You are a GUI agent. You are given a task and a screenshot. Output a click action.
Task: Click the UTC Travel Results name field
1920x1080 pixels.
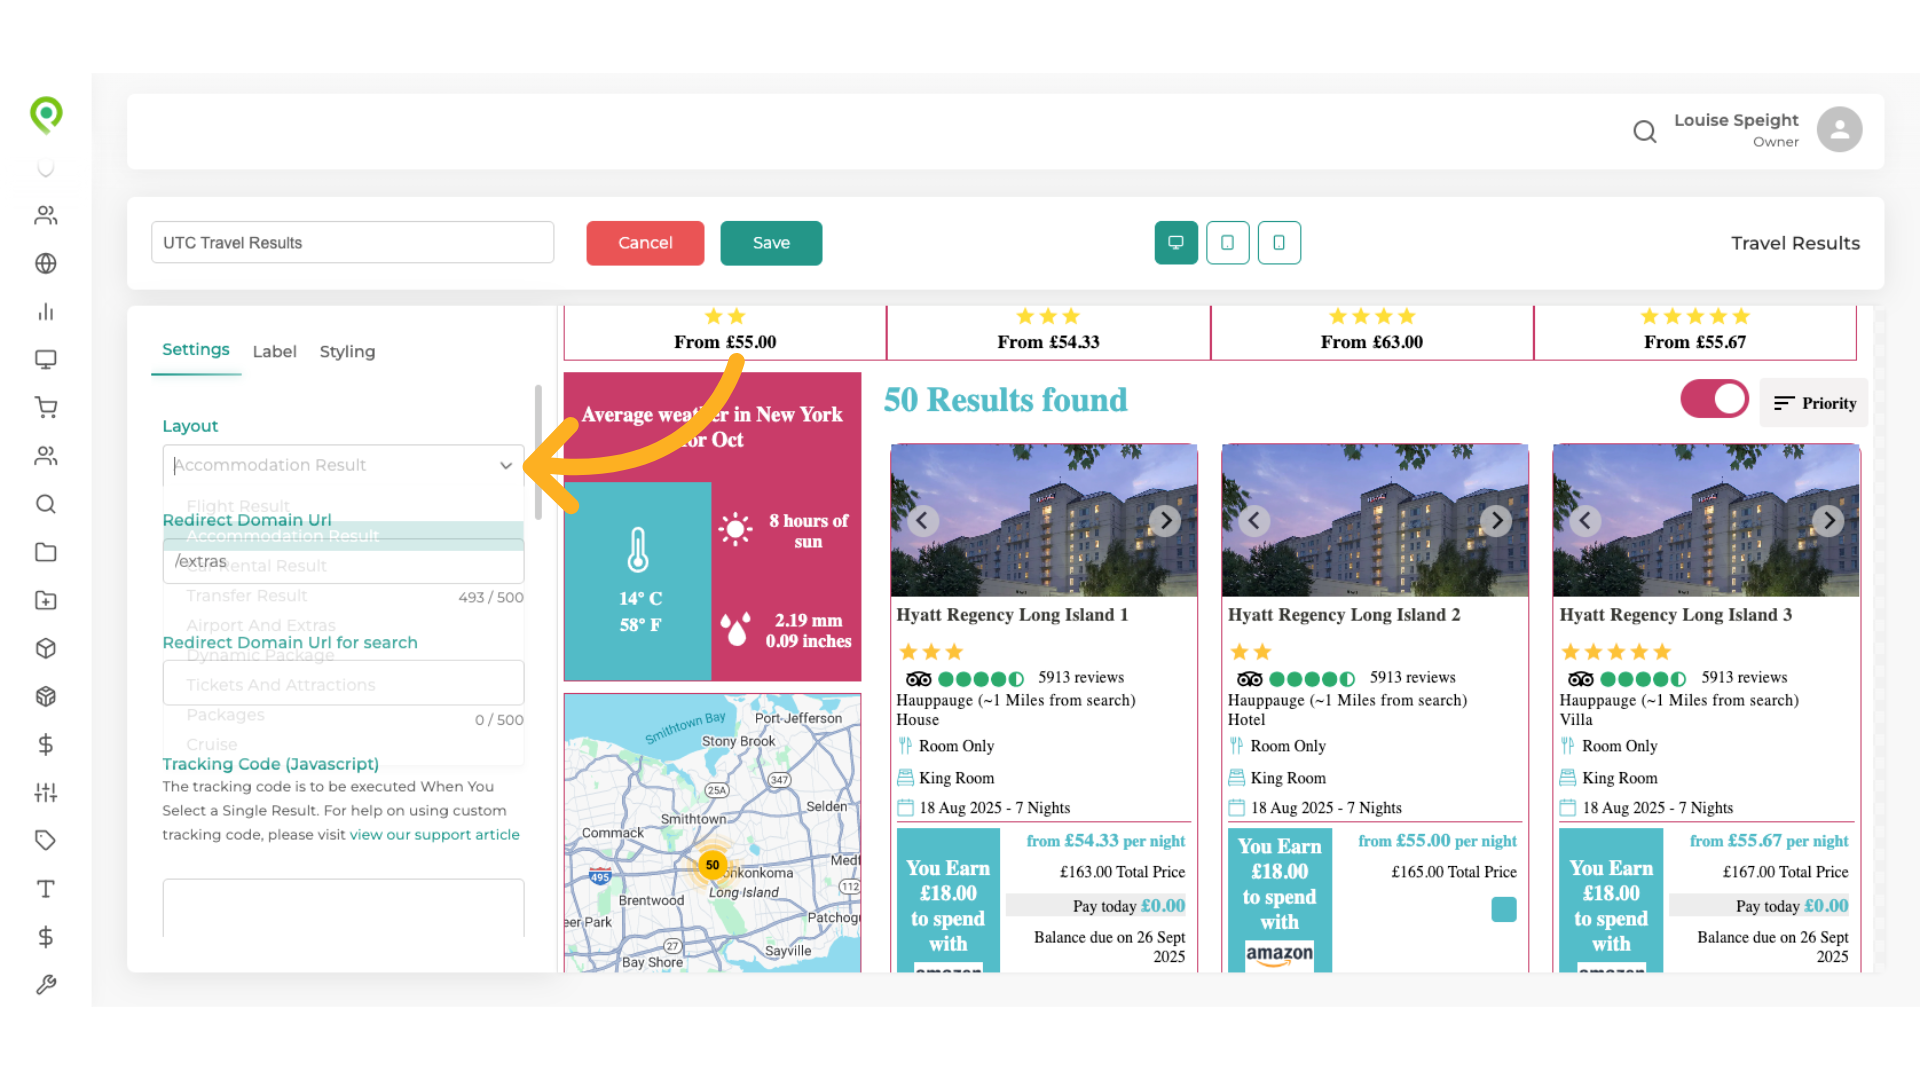pos(352,243)
